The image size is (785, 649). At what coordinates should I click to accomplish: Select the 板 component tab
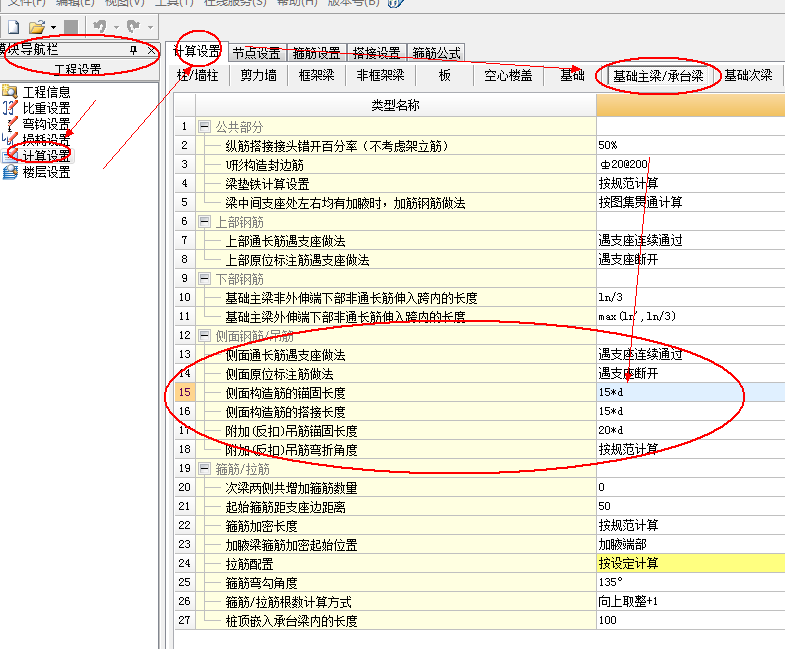point(444,76)
